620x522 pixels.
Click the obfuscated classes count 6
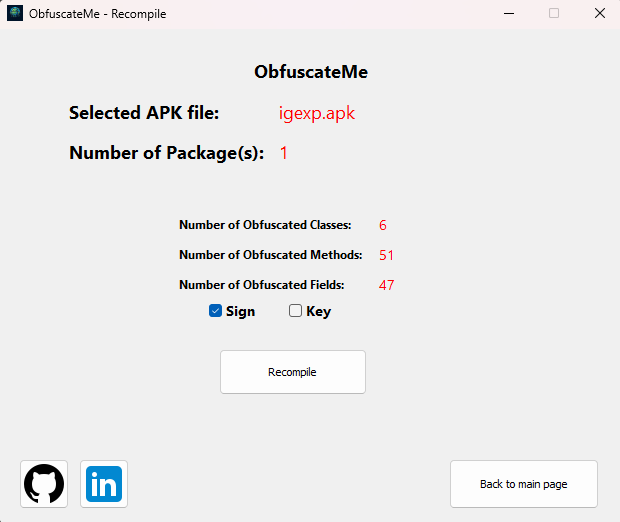(x=383, y=225)
